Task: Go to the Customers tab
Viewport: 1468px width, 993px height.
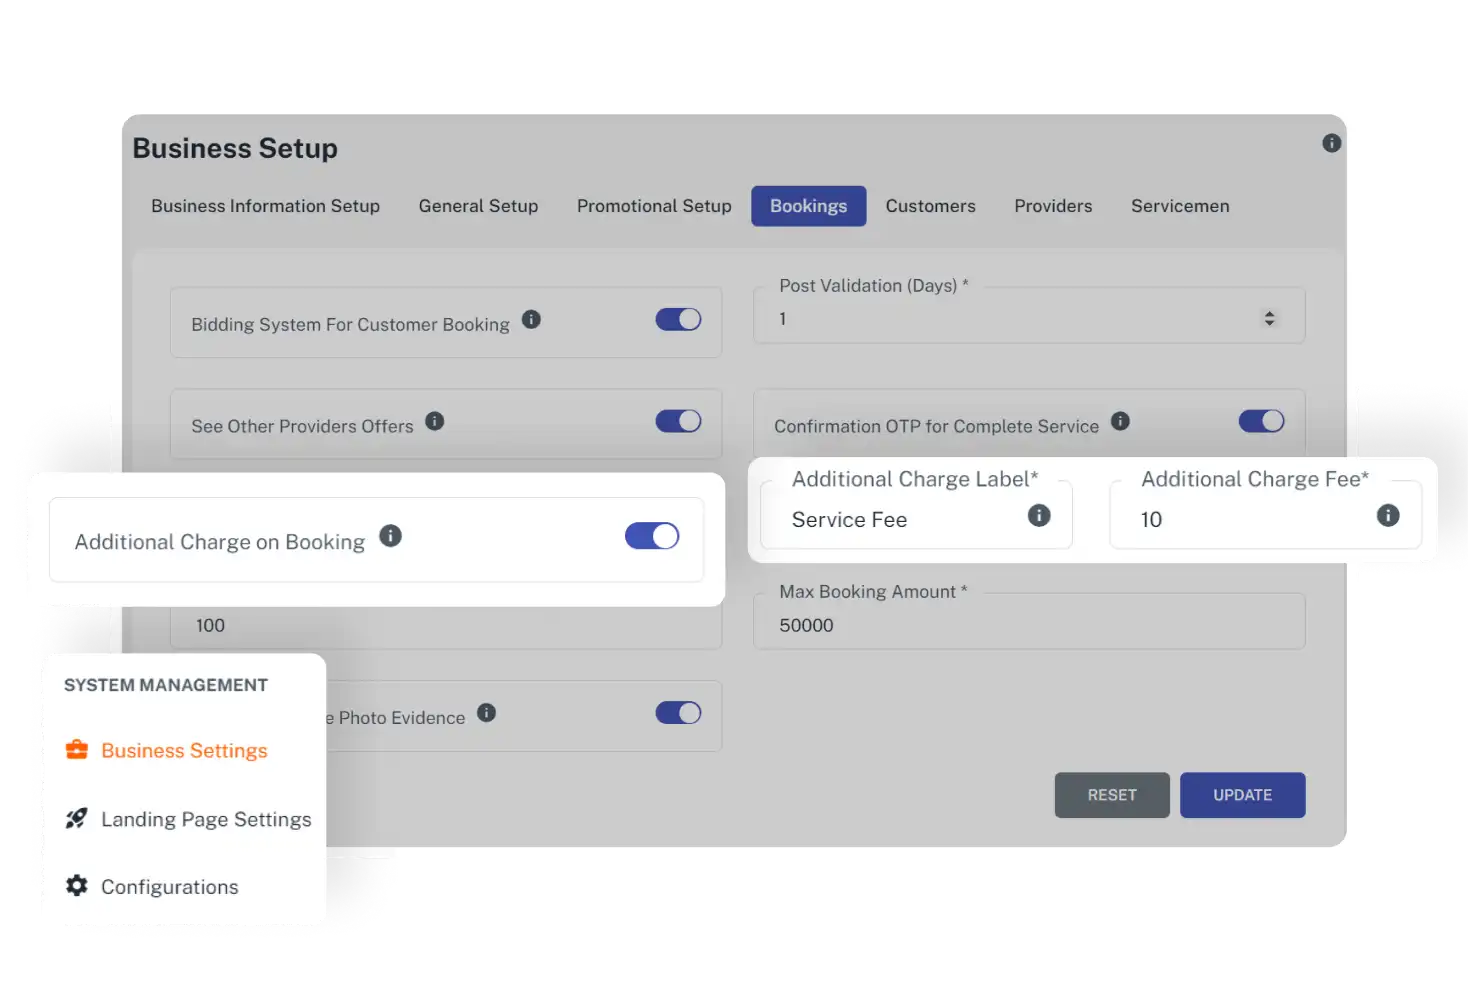Action: pyautogui.click(x=930, y=206)
